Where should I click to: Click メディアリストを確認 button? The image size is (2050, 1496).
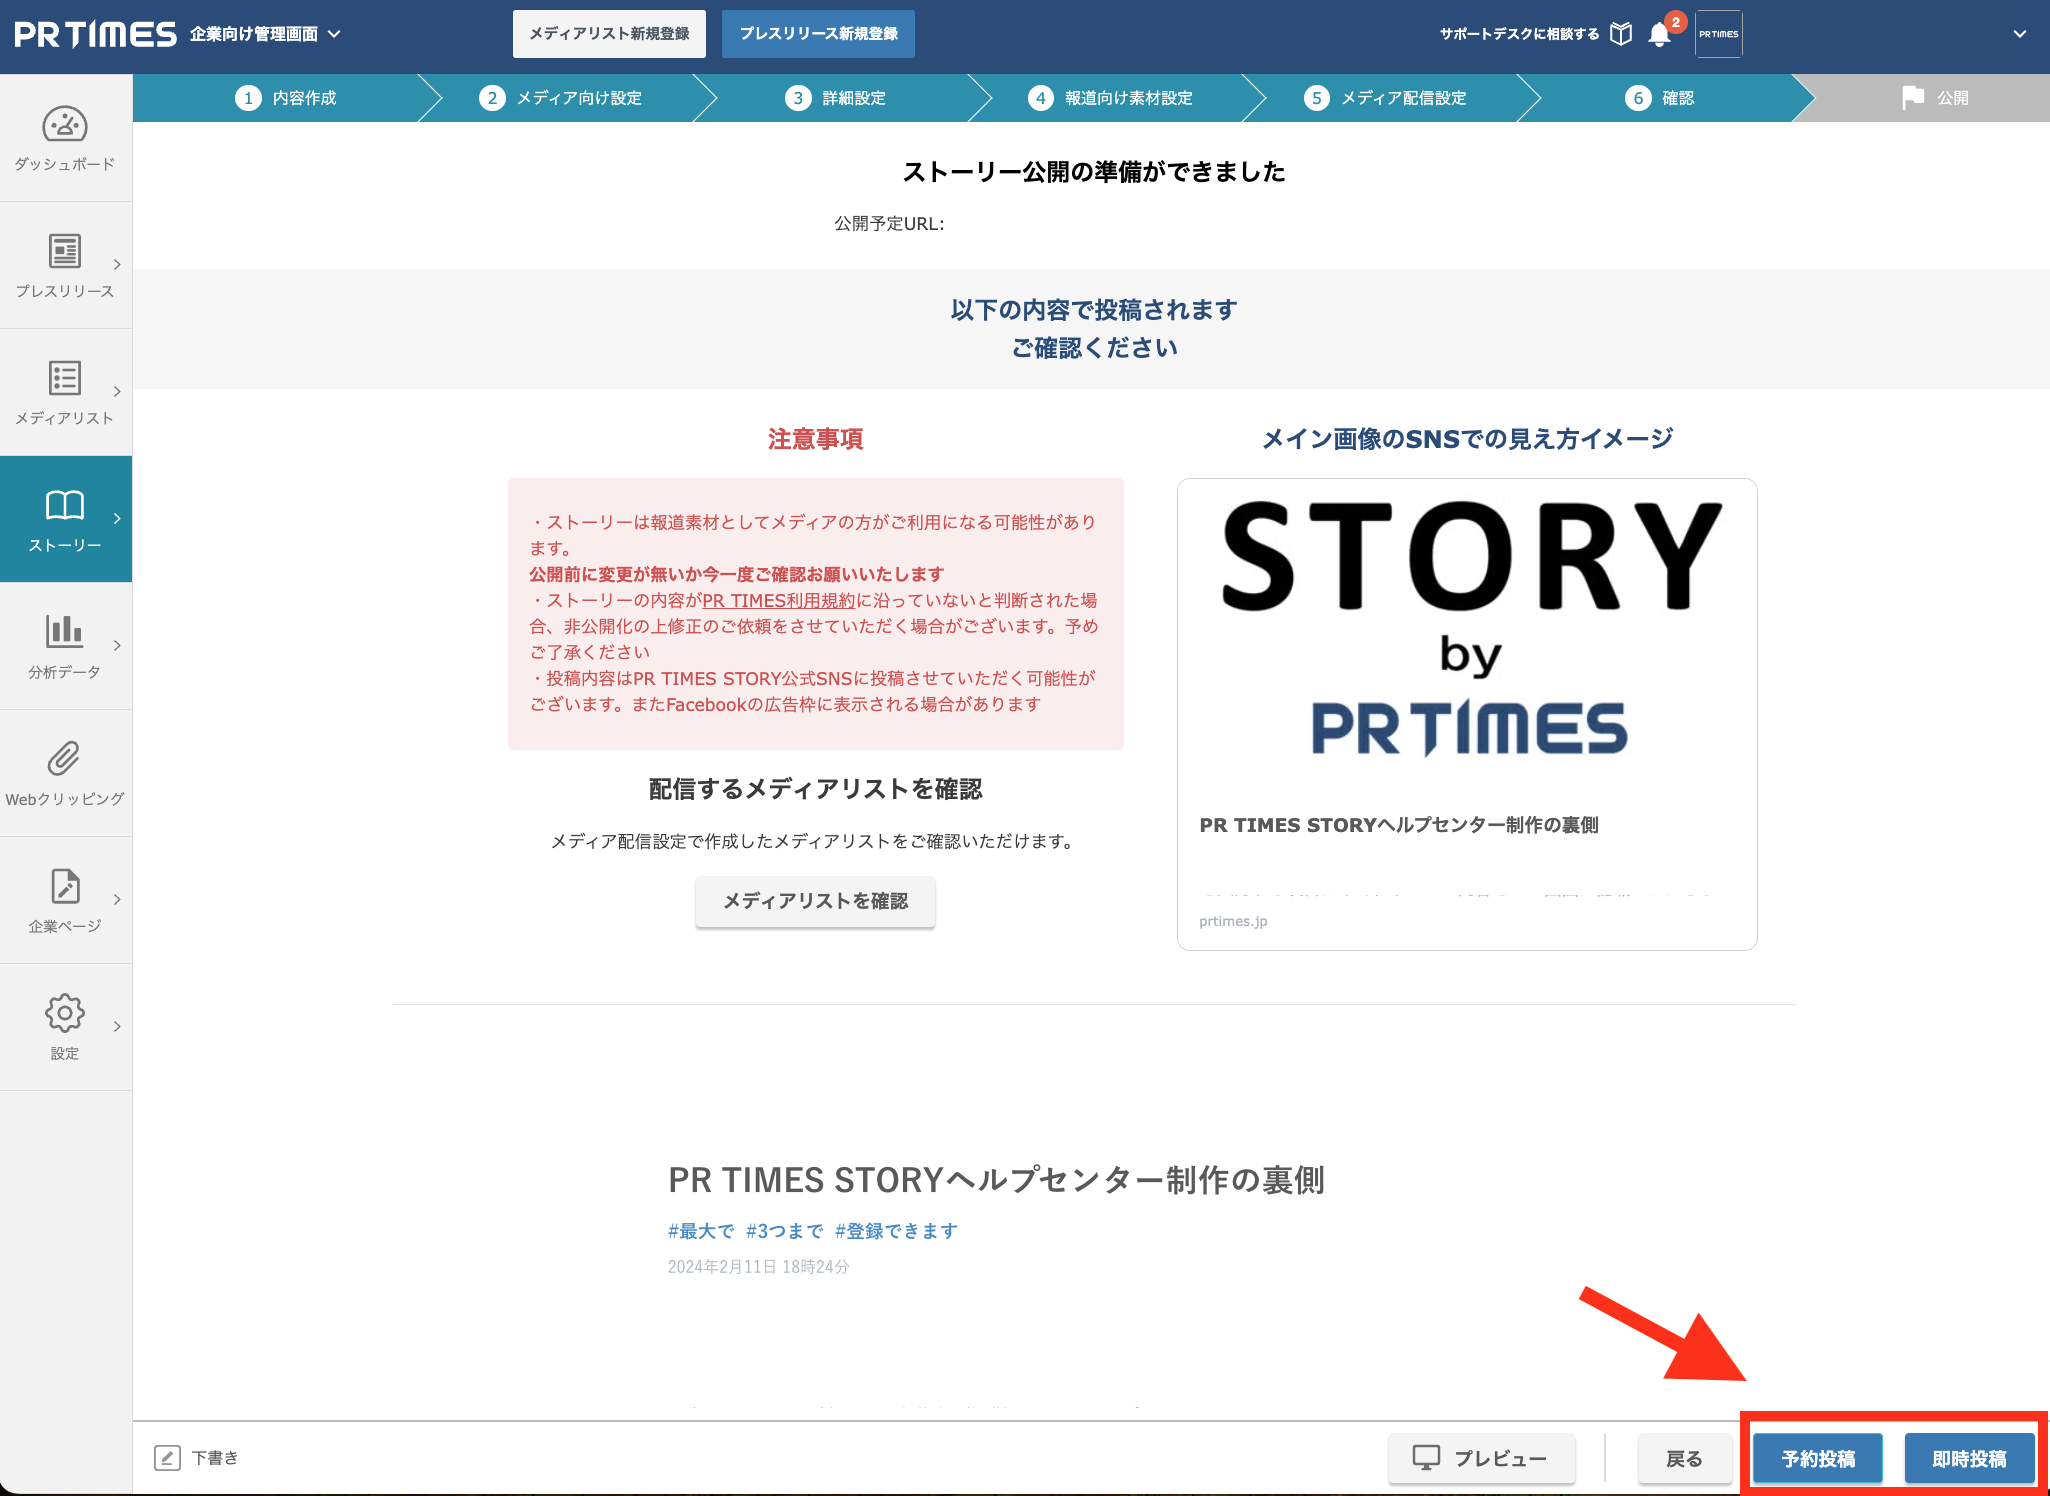point(815,901)
